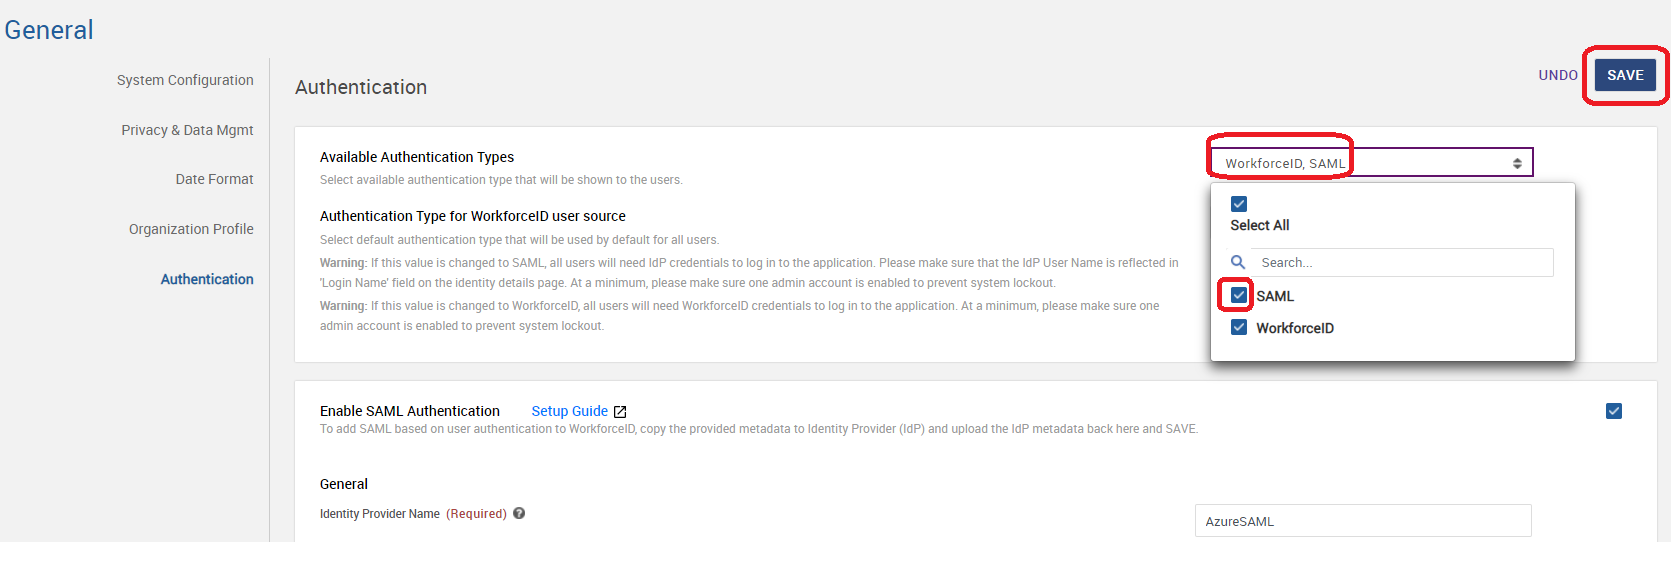Click the General page heading

coord(49,30)
